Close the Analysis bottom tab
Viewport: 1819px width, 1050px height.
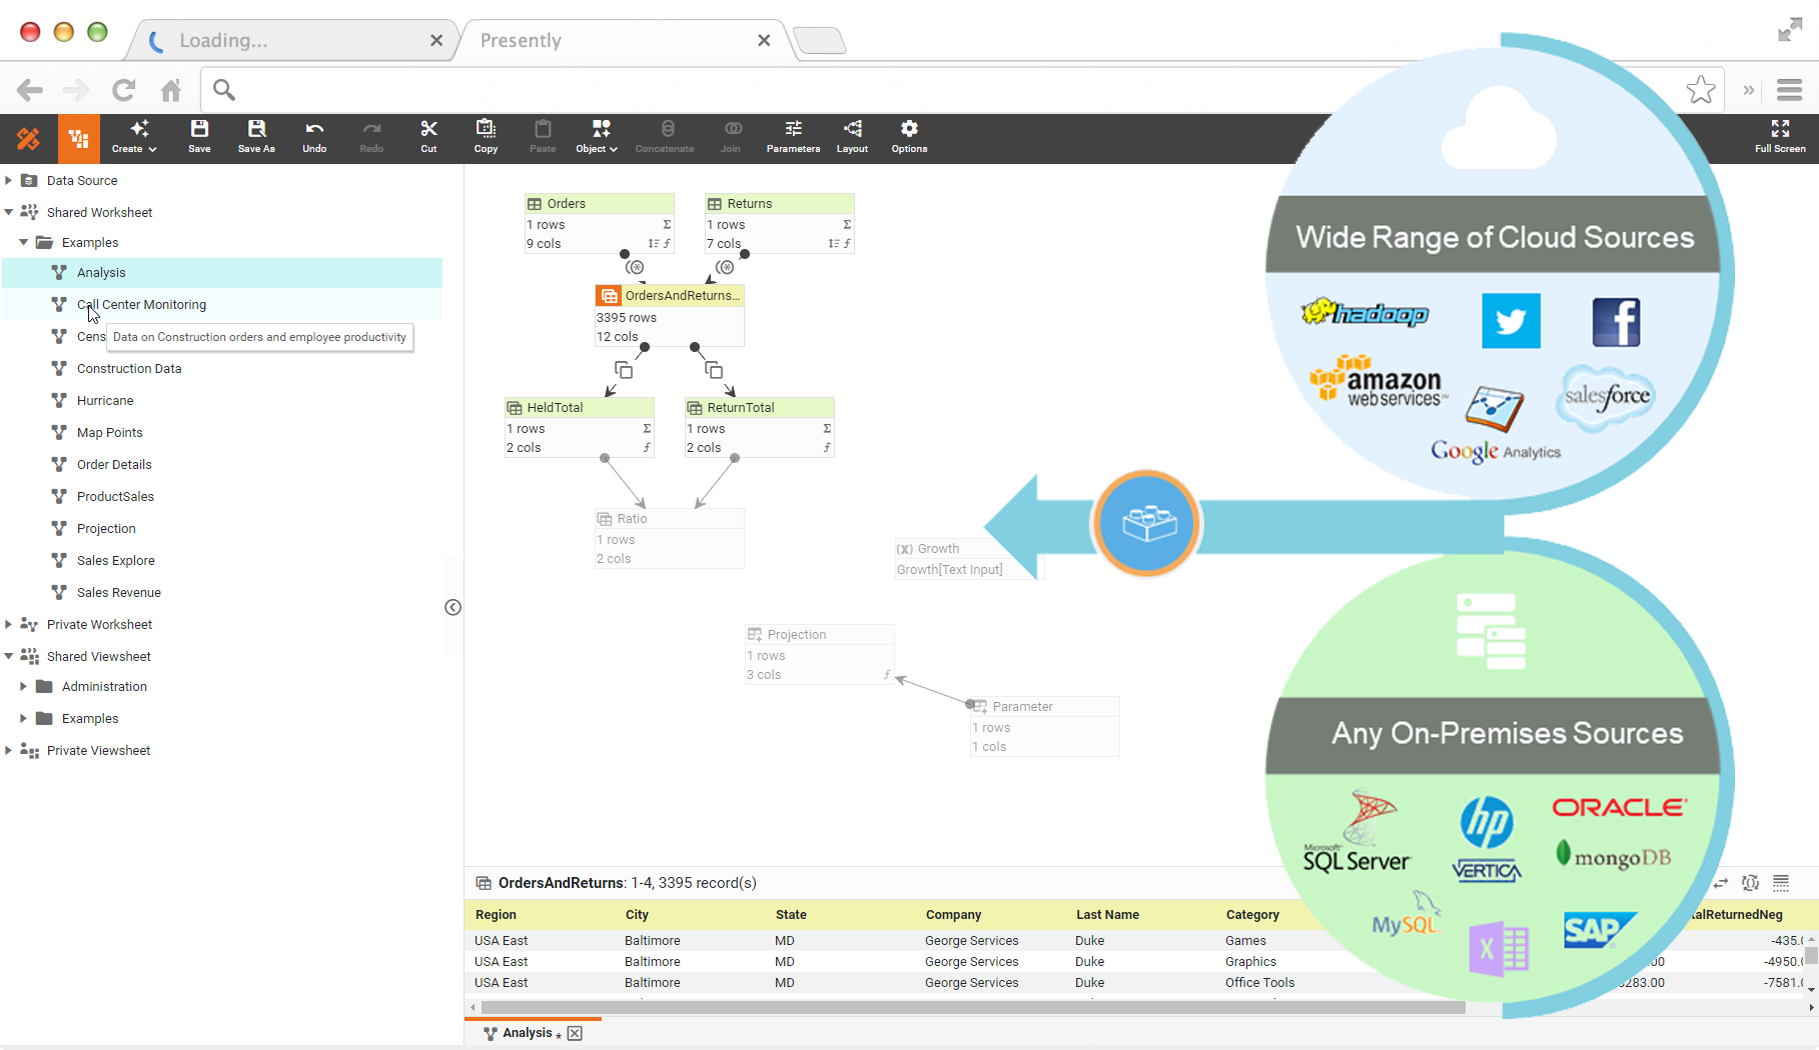pyautogui.click(x=575, y=1033)
